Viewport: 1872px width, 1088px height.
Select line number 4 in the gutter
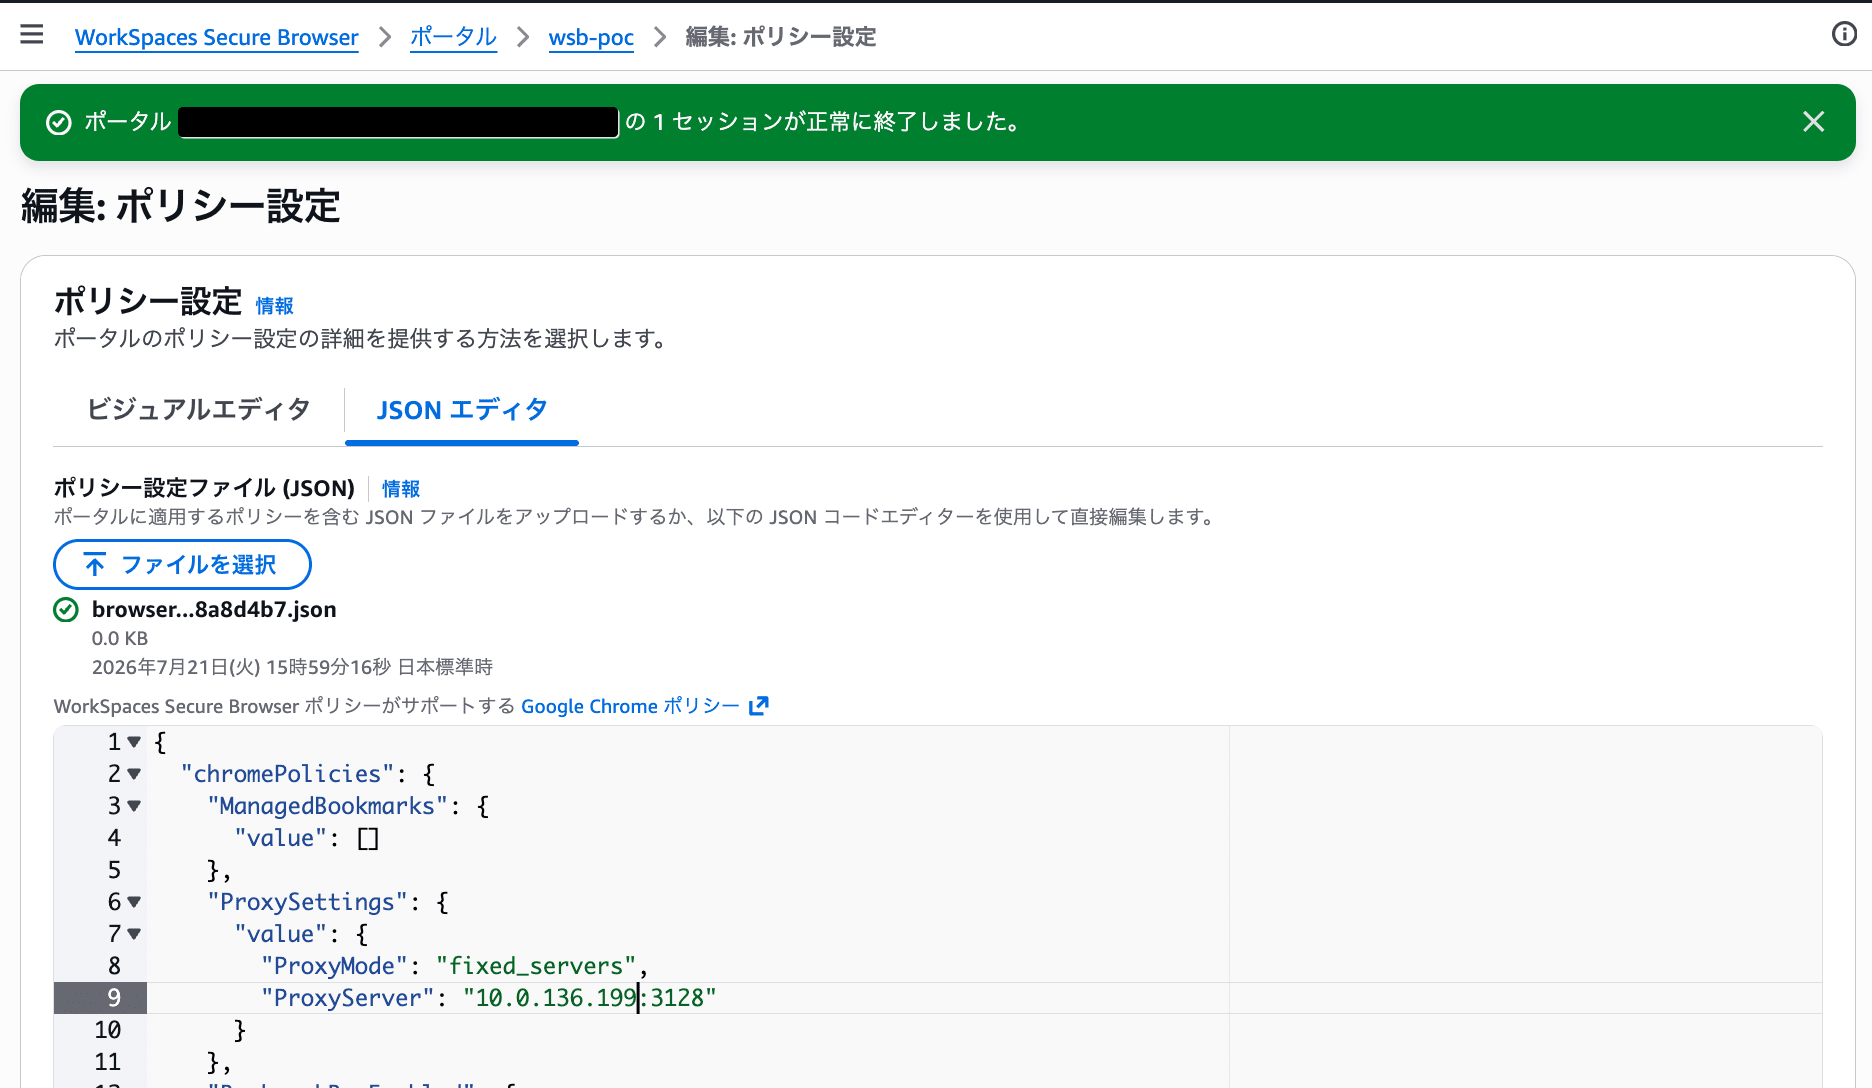click(x=114, y=838)
